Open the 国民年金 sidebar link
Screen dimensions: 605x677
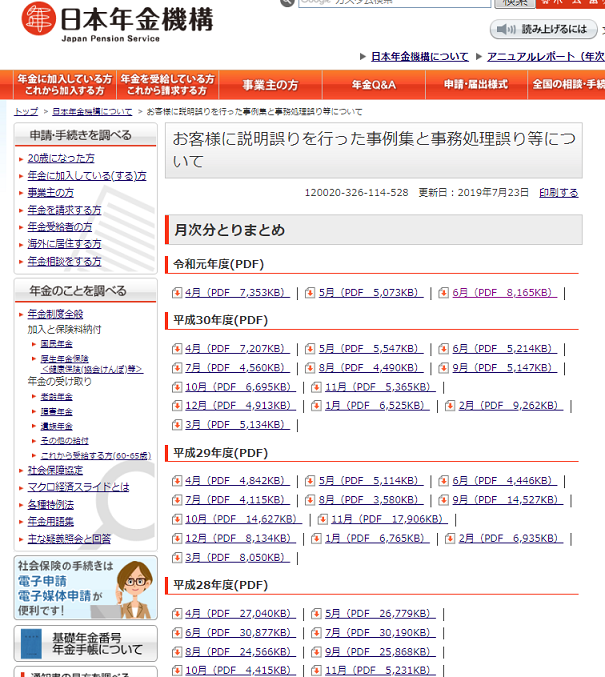tap(56, 343)
